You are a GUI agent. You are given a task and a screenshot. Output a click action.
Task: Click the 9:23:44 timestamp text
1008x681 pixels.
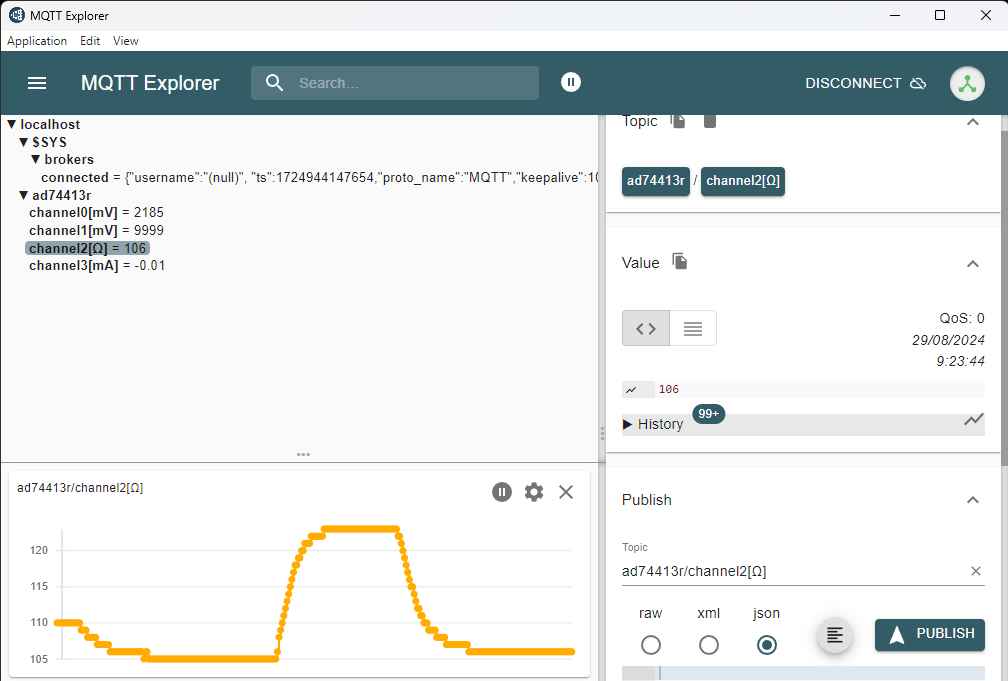[960, 361]
